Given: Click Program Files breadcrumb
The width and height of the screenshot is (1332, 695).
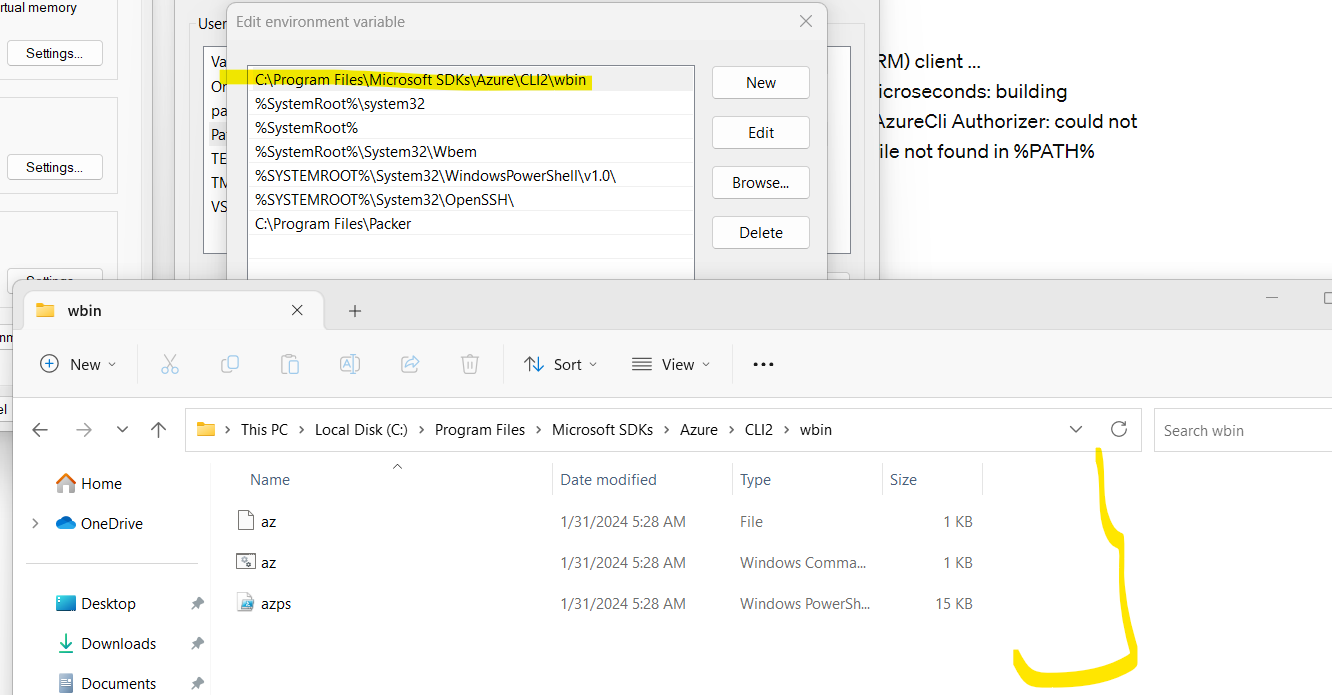Looking at the screenshot, I should (480, 430).
